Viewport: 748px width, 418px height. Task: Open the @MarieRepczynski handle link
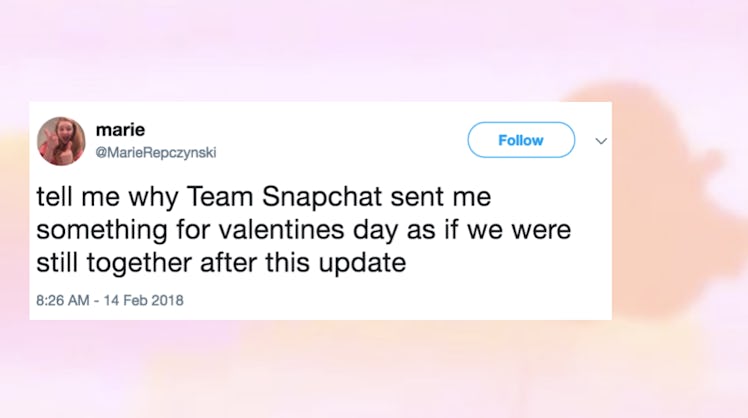click(x=155, y=152)
